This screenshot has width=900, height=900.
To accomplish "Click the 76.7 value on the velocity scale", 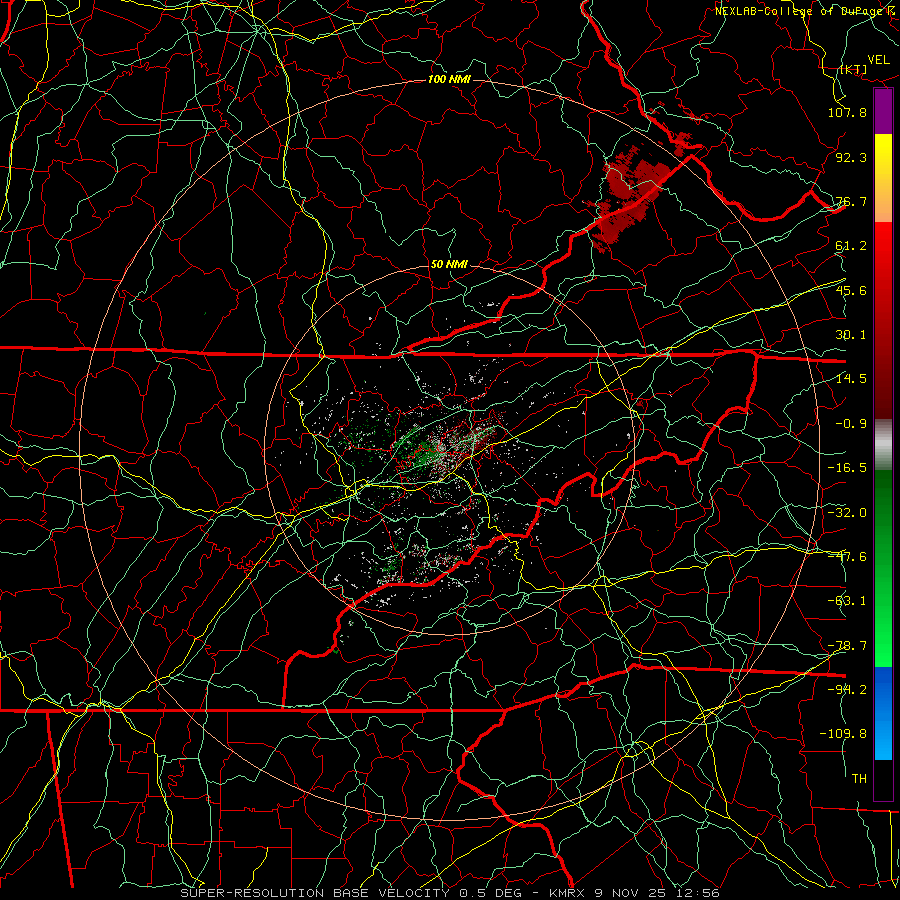I will [x=851, y=201].
